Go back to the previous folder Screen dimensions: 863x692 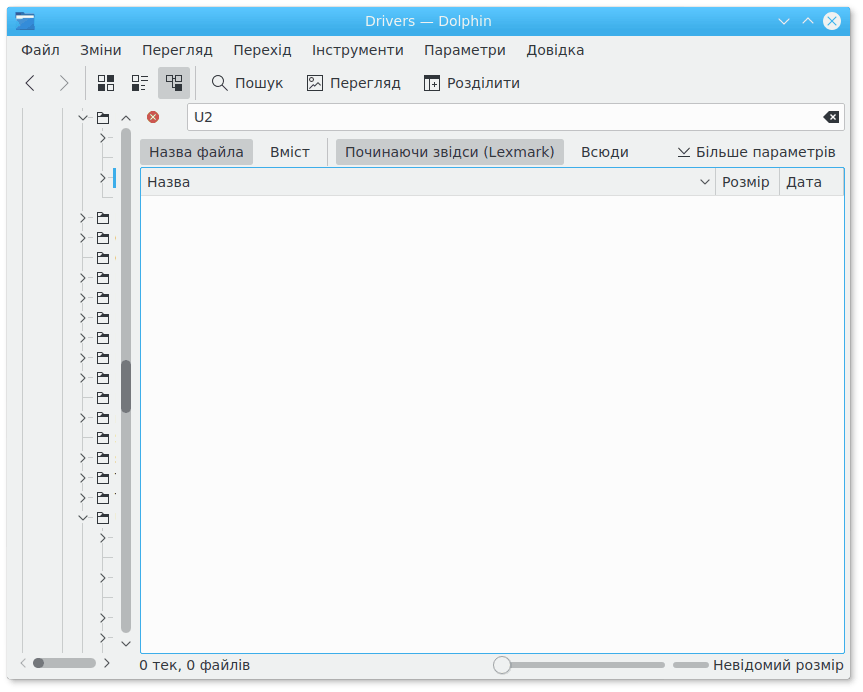click(30, 83)
